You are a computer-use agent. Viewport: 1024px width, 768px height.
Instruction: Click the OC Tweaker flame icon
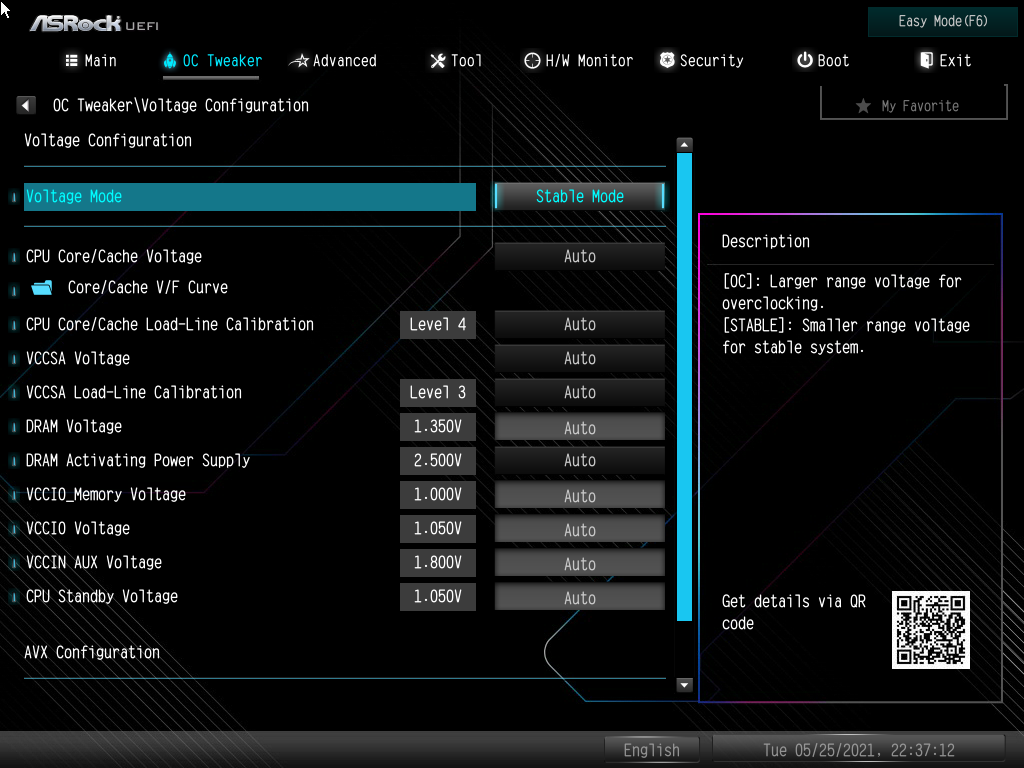(168, 60)
